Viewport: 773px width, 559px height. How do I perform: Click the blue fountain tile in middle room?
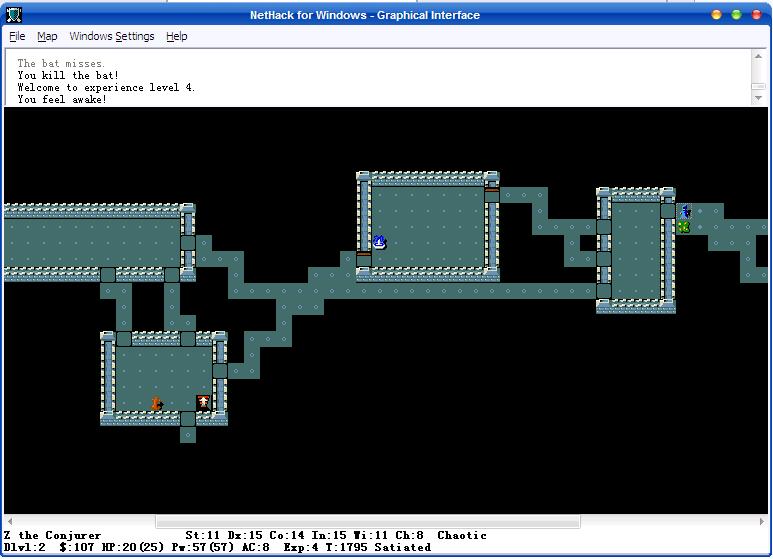(379, 242)
